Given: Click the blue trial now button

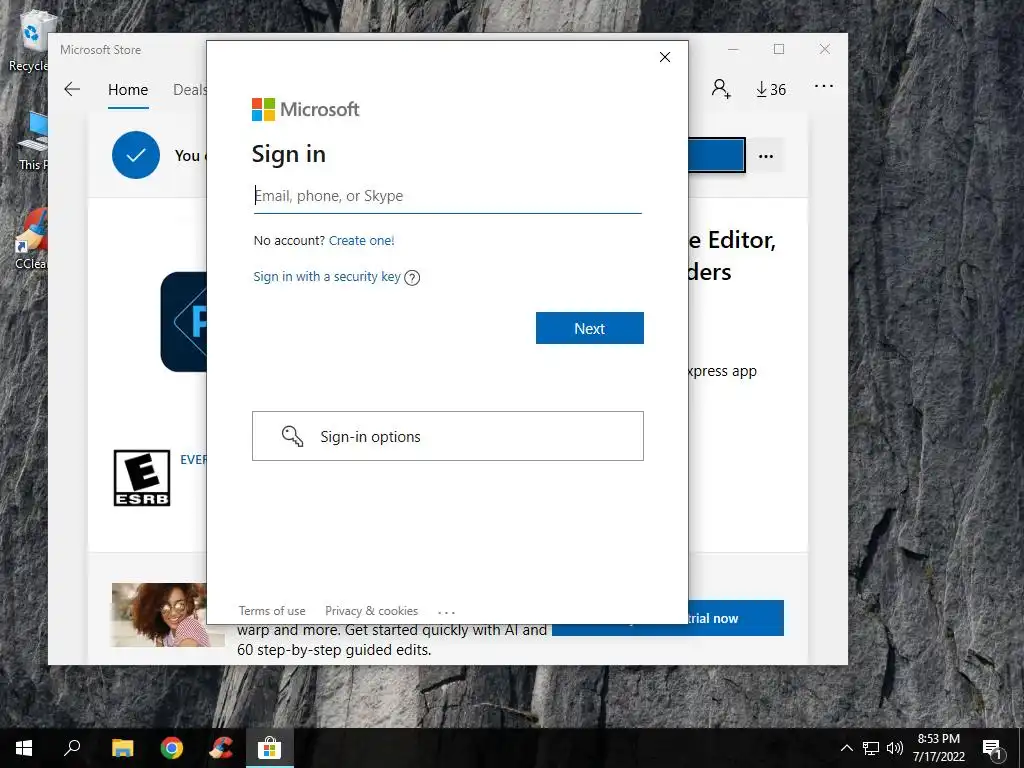Looking at the screenshot, I should [735, 618].
